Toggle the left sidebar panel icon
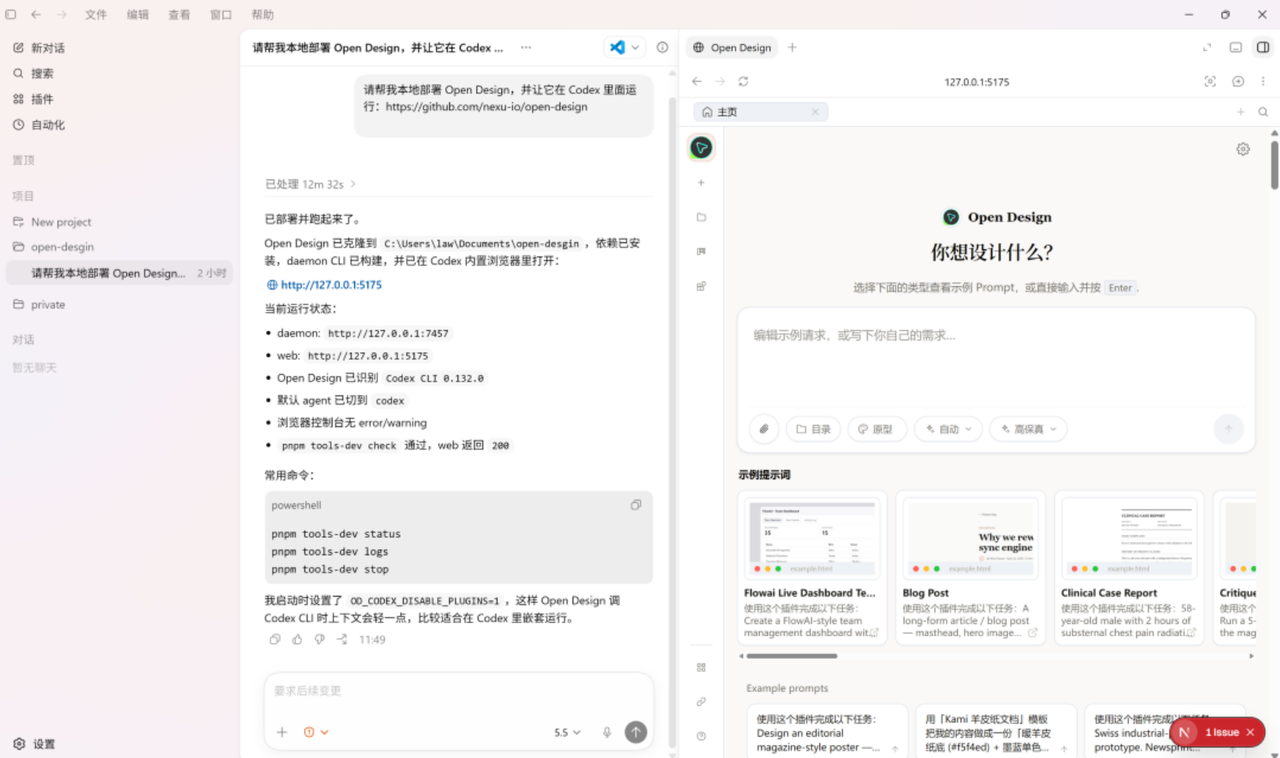This screenshot has height=758, width=1280. click(11, 15)
